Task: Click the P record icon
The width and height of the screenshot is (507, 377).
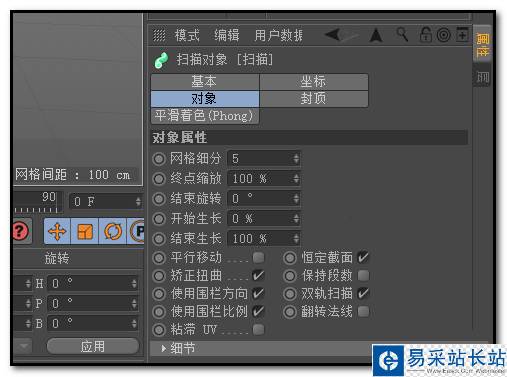Action: point(137,231)
